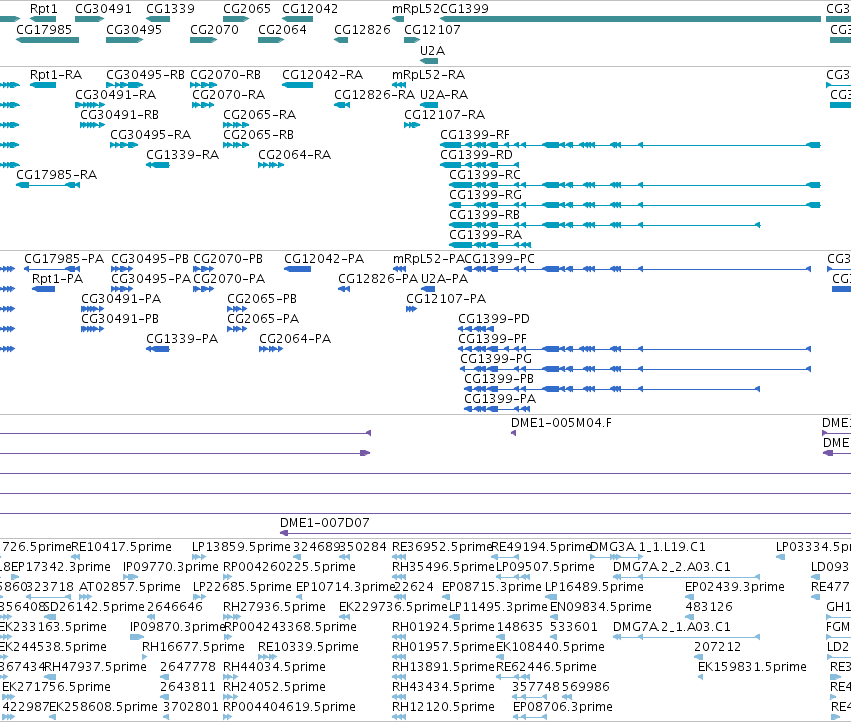The height and width of the screenshot is (722, 851).
Task: Select the CG1399-PG protein label
Action: (496, 359)
